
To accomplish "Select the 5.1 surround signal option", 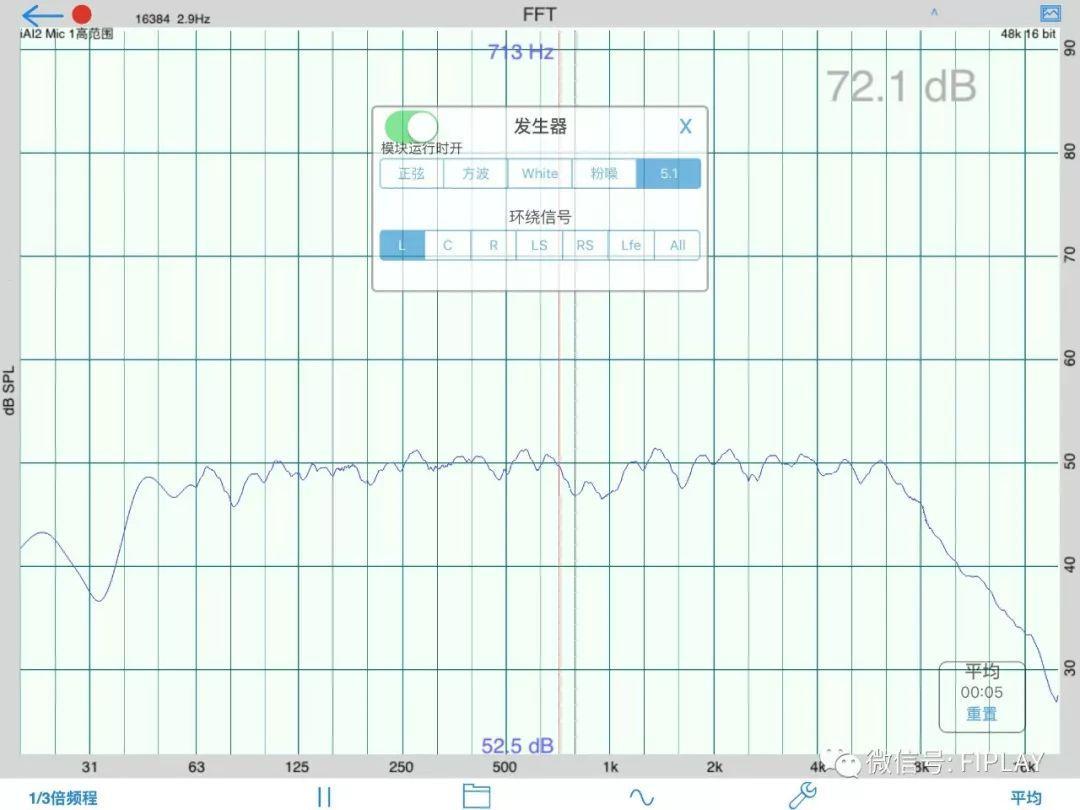I will pyautogui.click(x=669, y=173).
